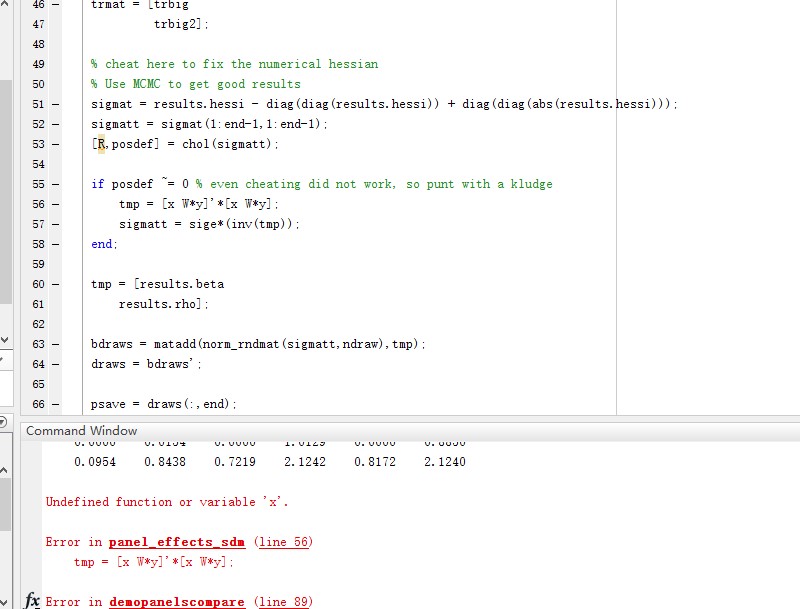Click the highlighted R variable on line 53
The width and height of the screenshot is (800, 609).
point(101,144)
